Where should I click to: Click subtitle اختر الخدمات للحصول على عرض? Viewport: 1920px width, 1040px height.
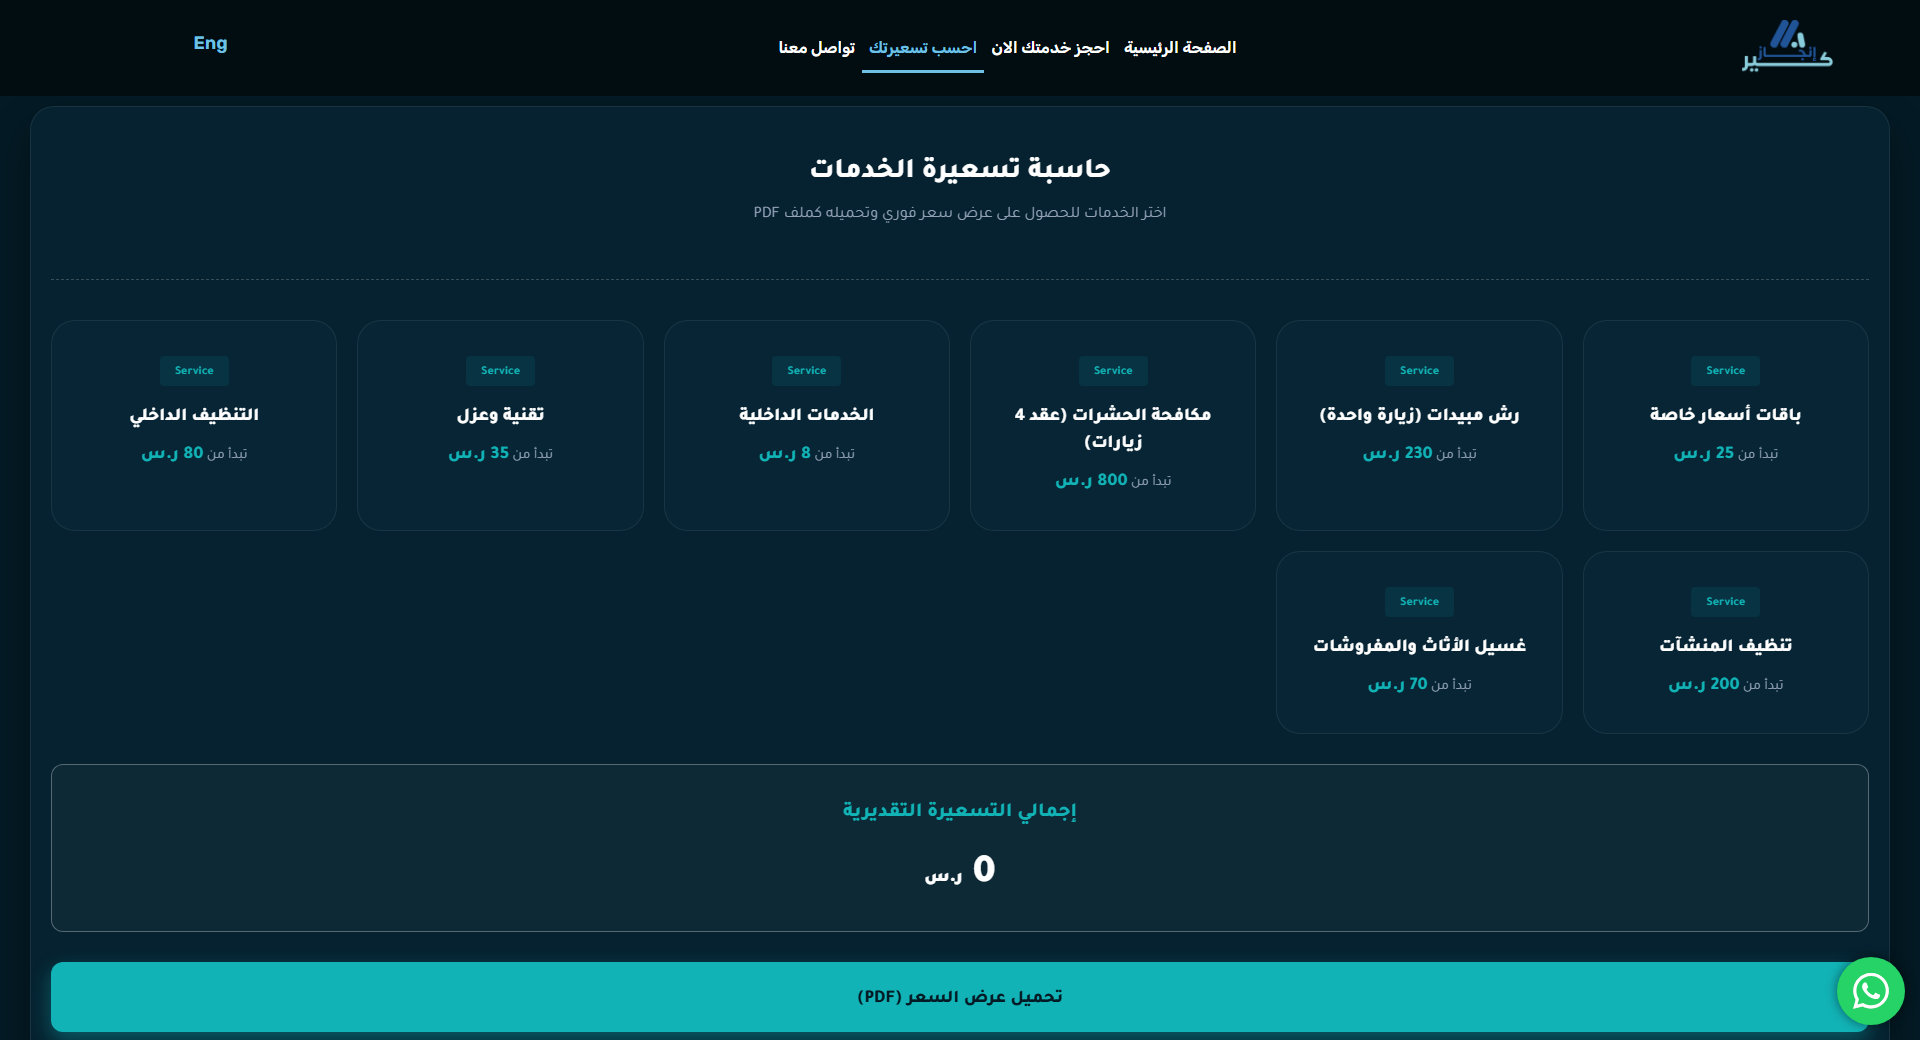click(x=959, y=212)
